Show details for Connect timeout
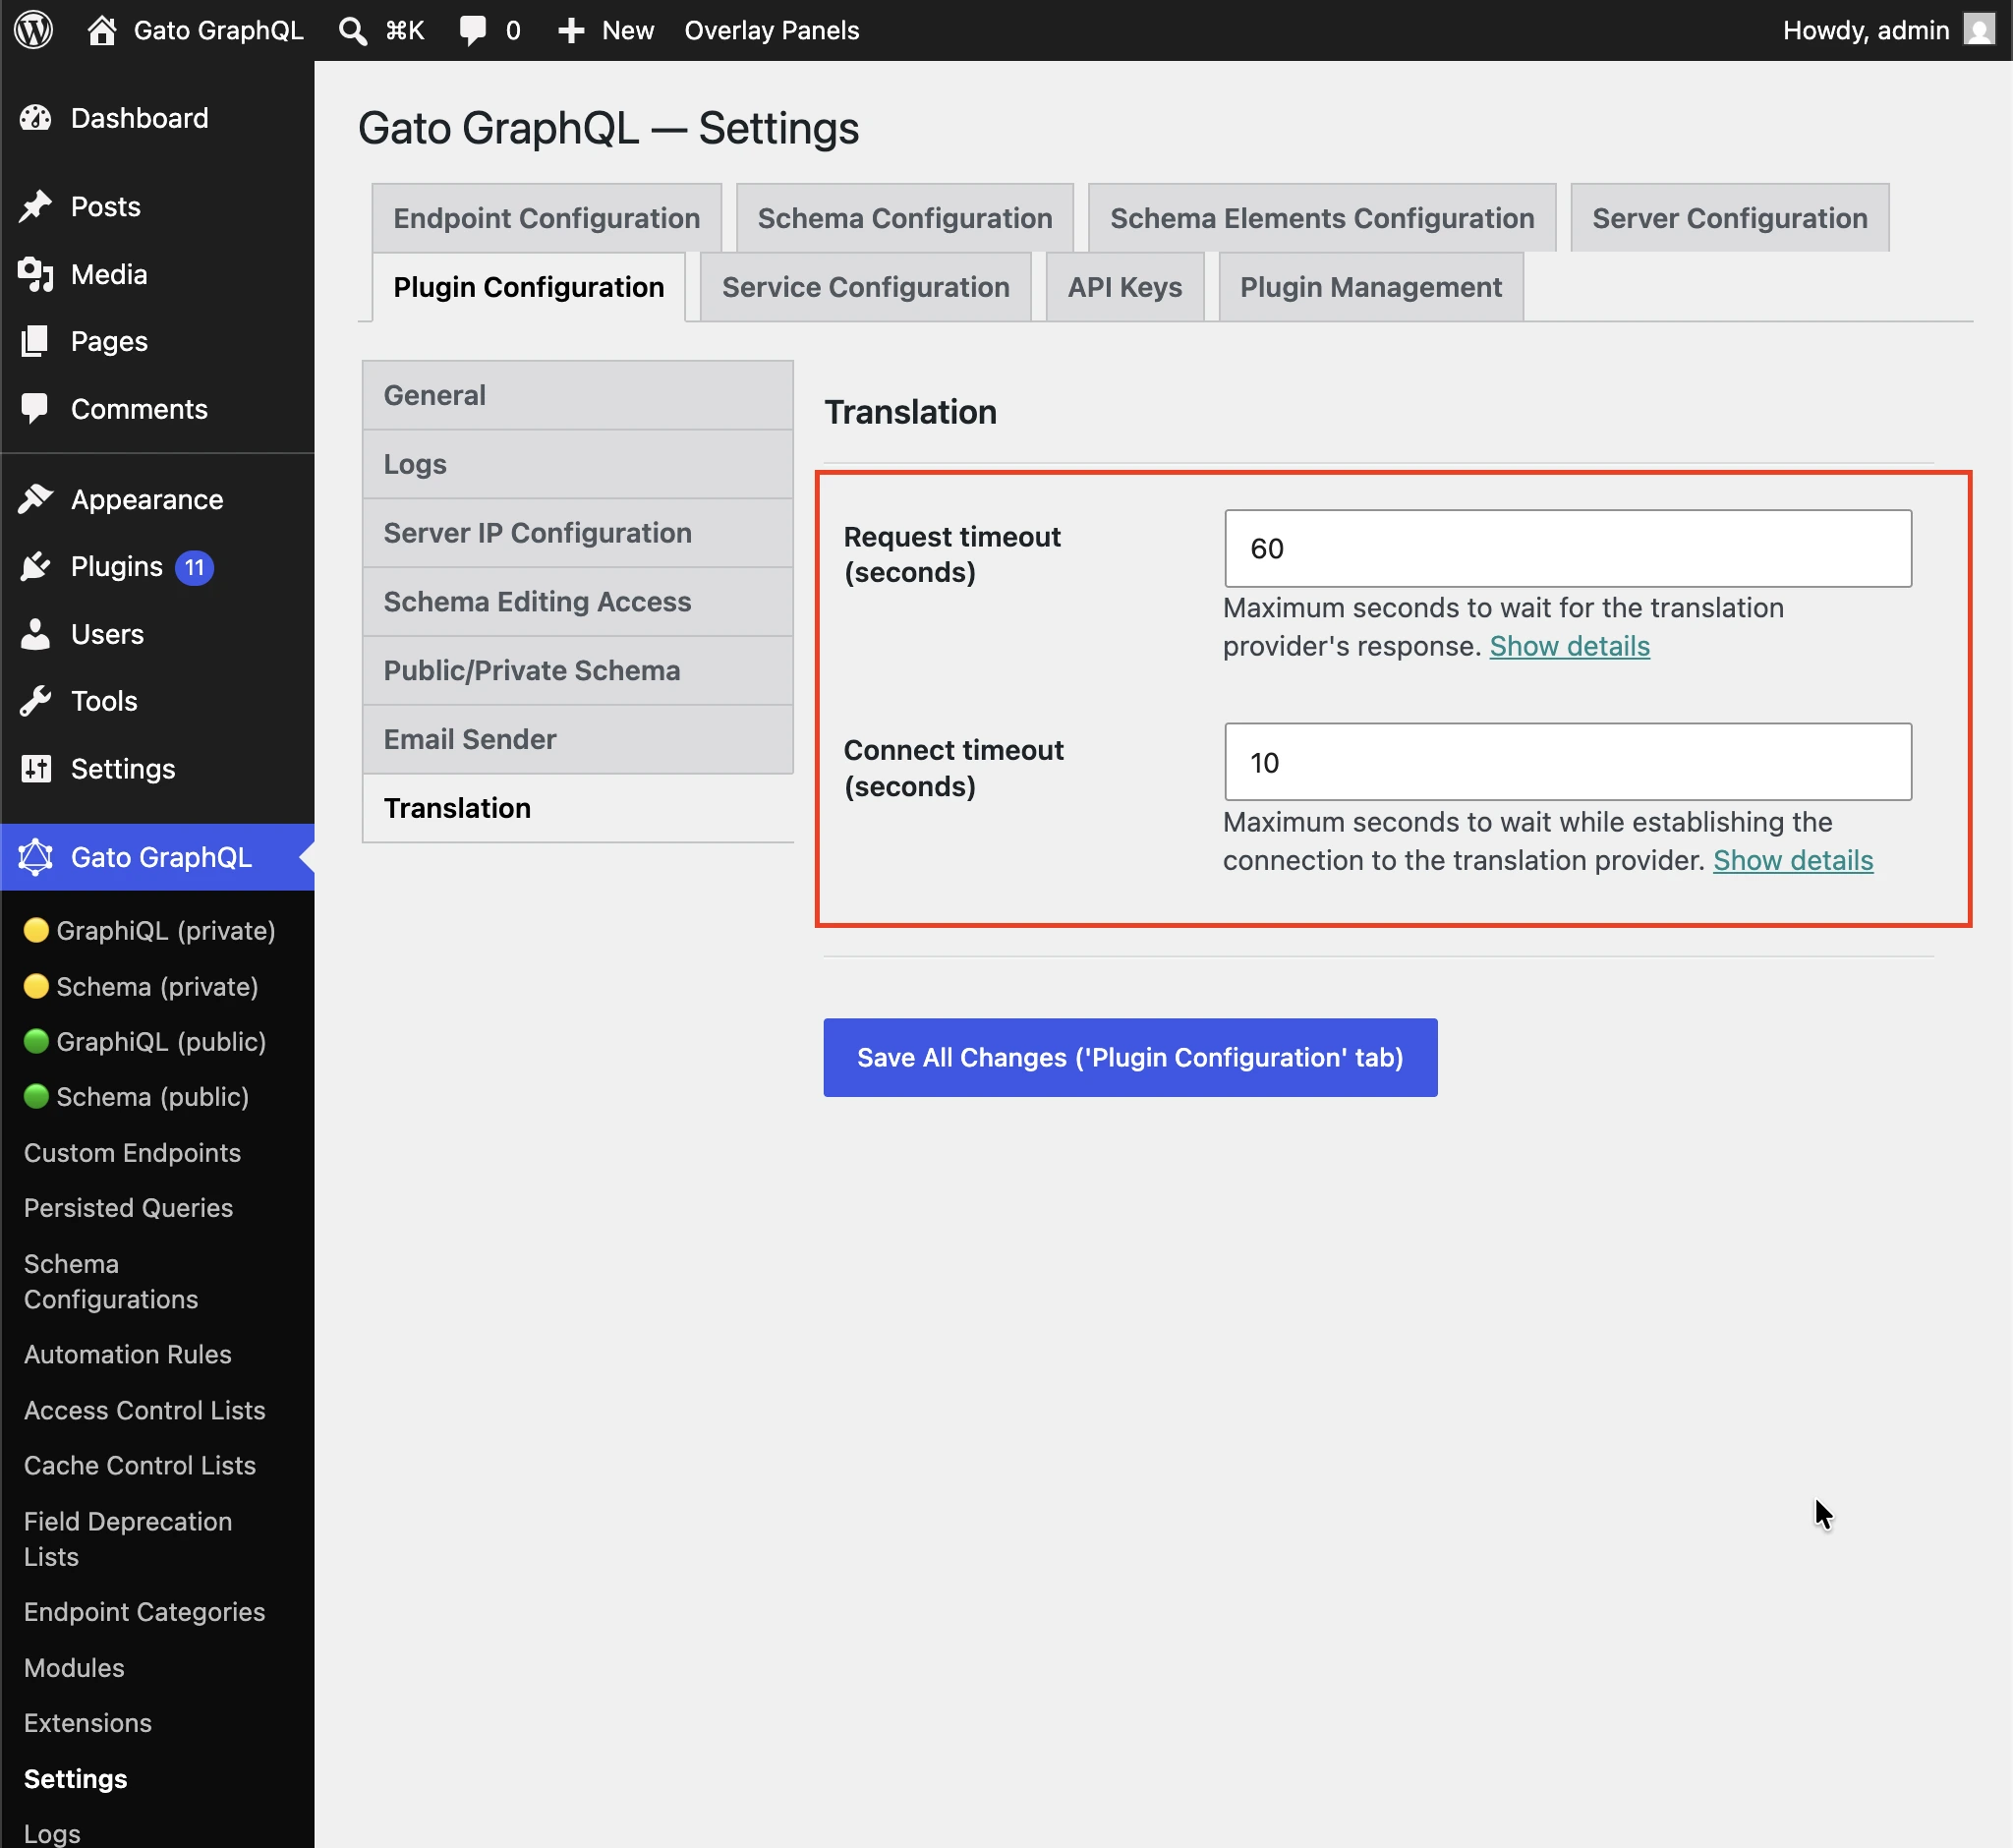Viewport: 2013px width, 1848px height. (x=1793, y=860)
